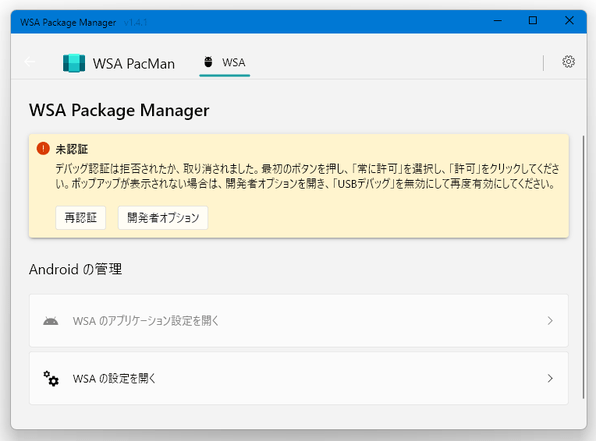This screenshot has height=441, width=596.
Task: Click the WSA PacMan cube logo icon
Action: (x=74, y=63)
